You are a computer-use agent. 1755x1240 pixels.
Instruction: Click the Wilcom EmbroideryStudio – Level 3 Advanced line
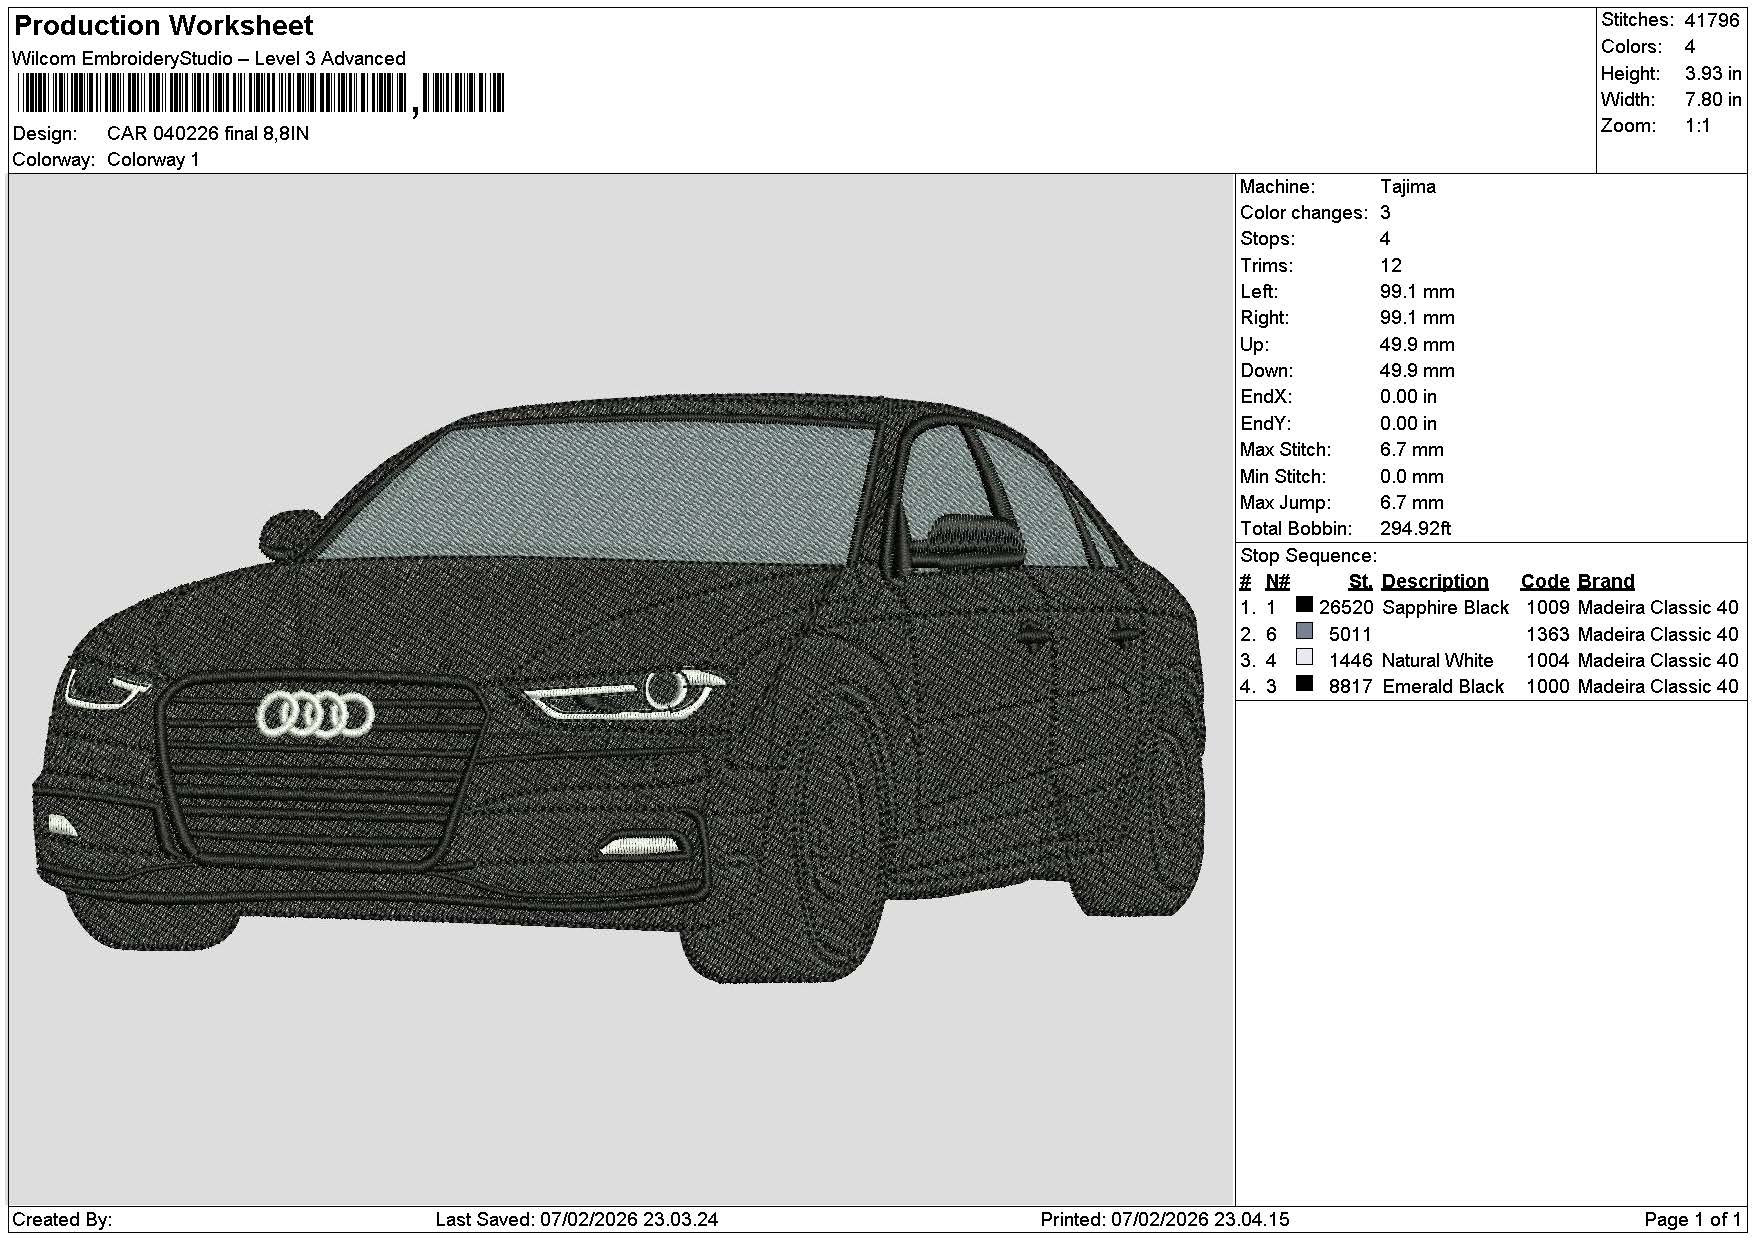click(209, 58)
